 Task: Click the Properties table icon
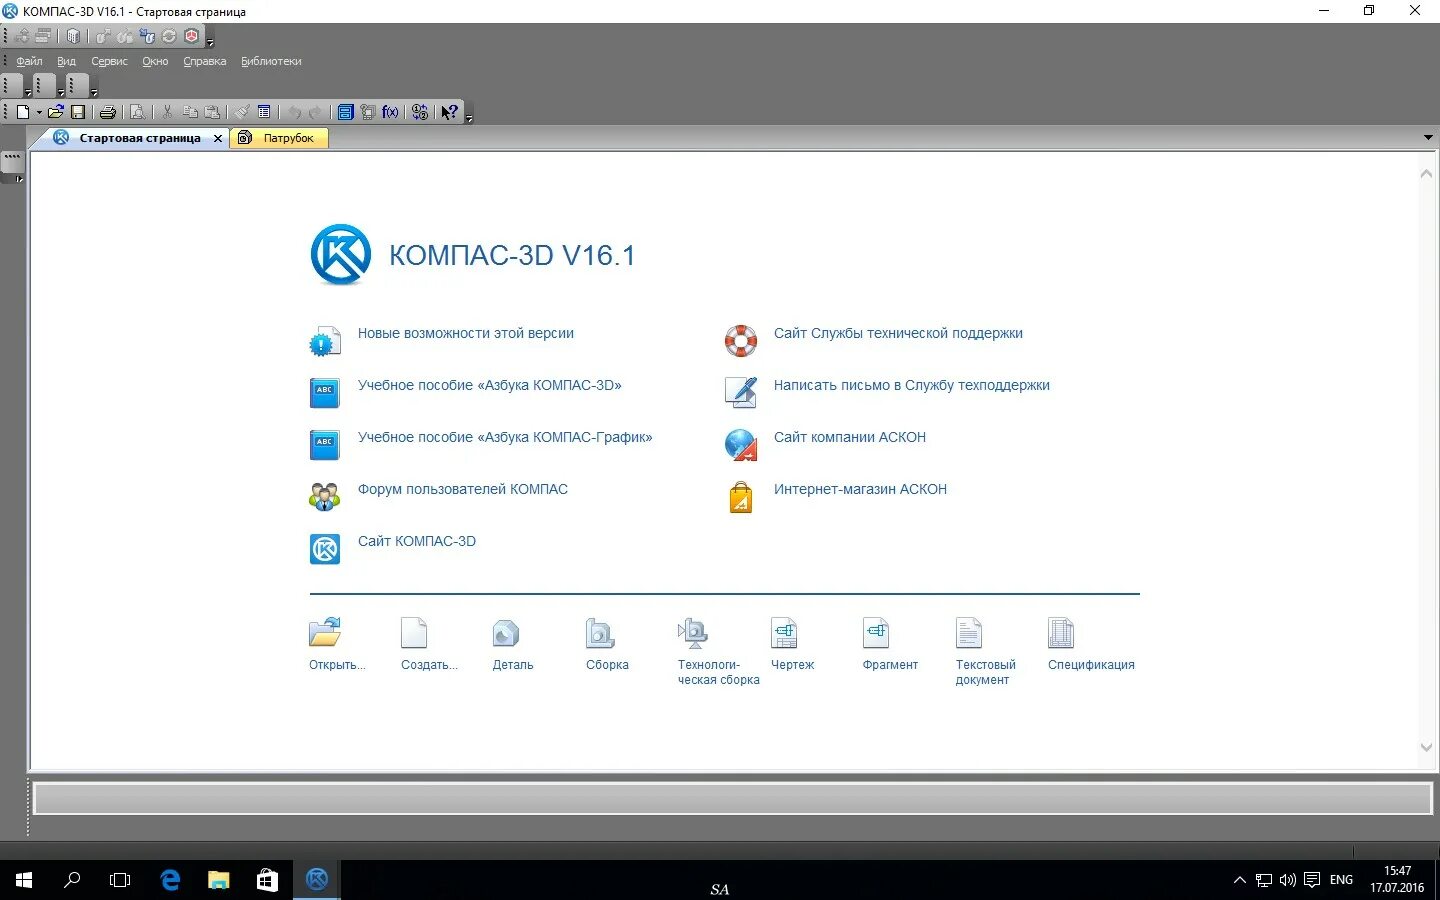(264, 112)
